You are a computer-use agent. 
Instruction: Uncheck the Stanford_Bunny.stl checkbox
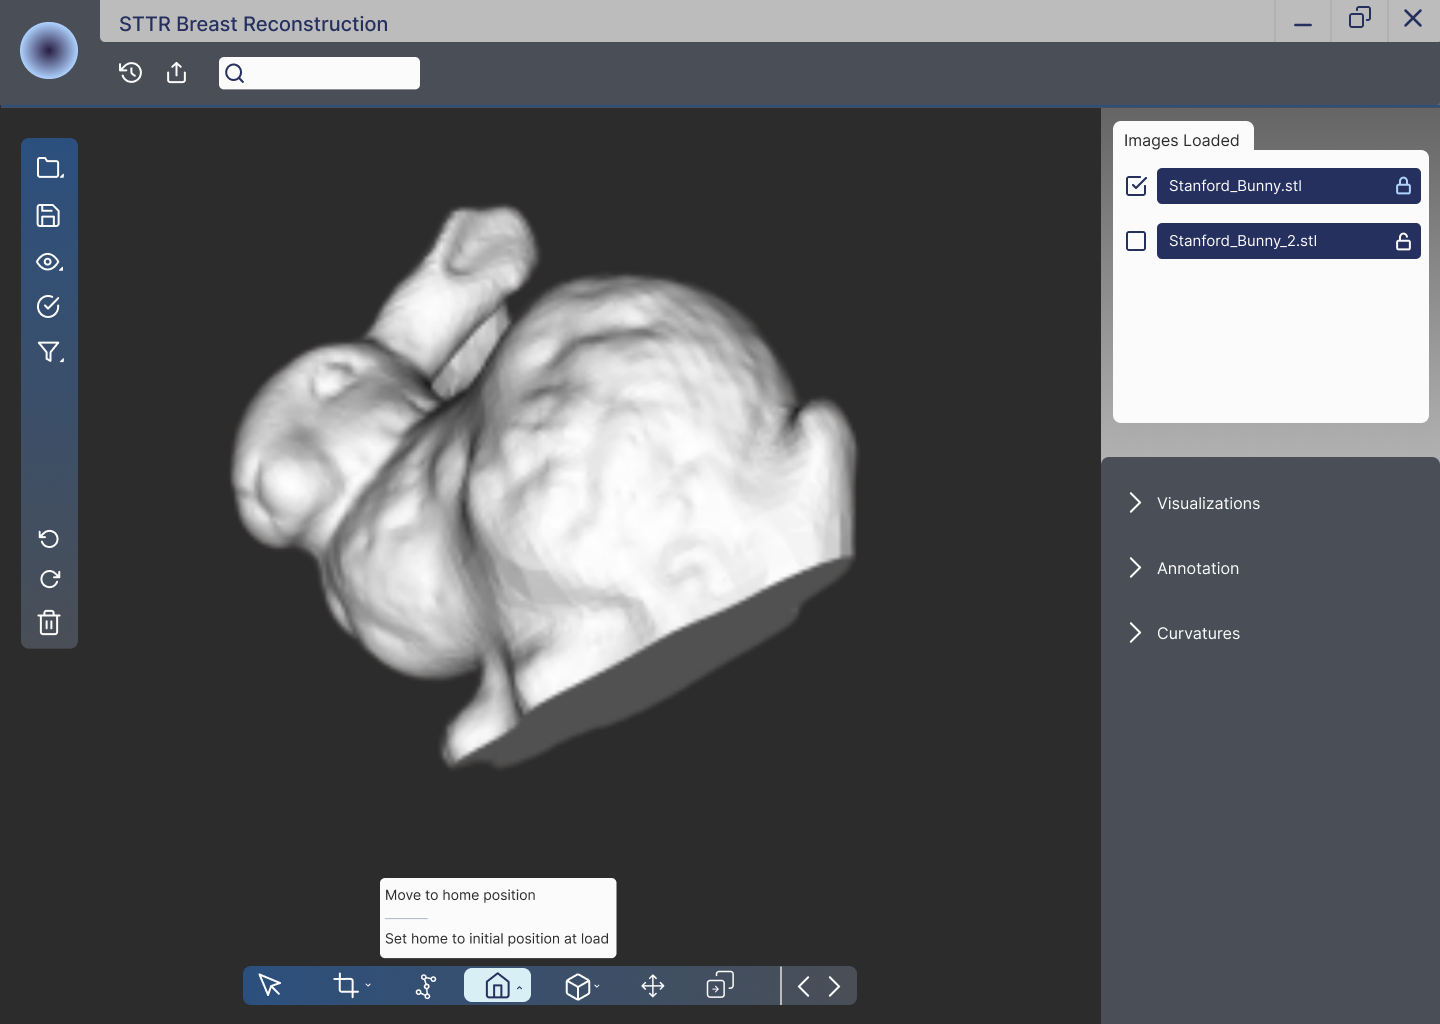(1136, 185)
